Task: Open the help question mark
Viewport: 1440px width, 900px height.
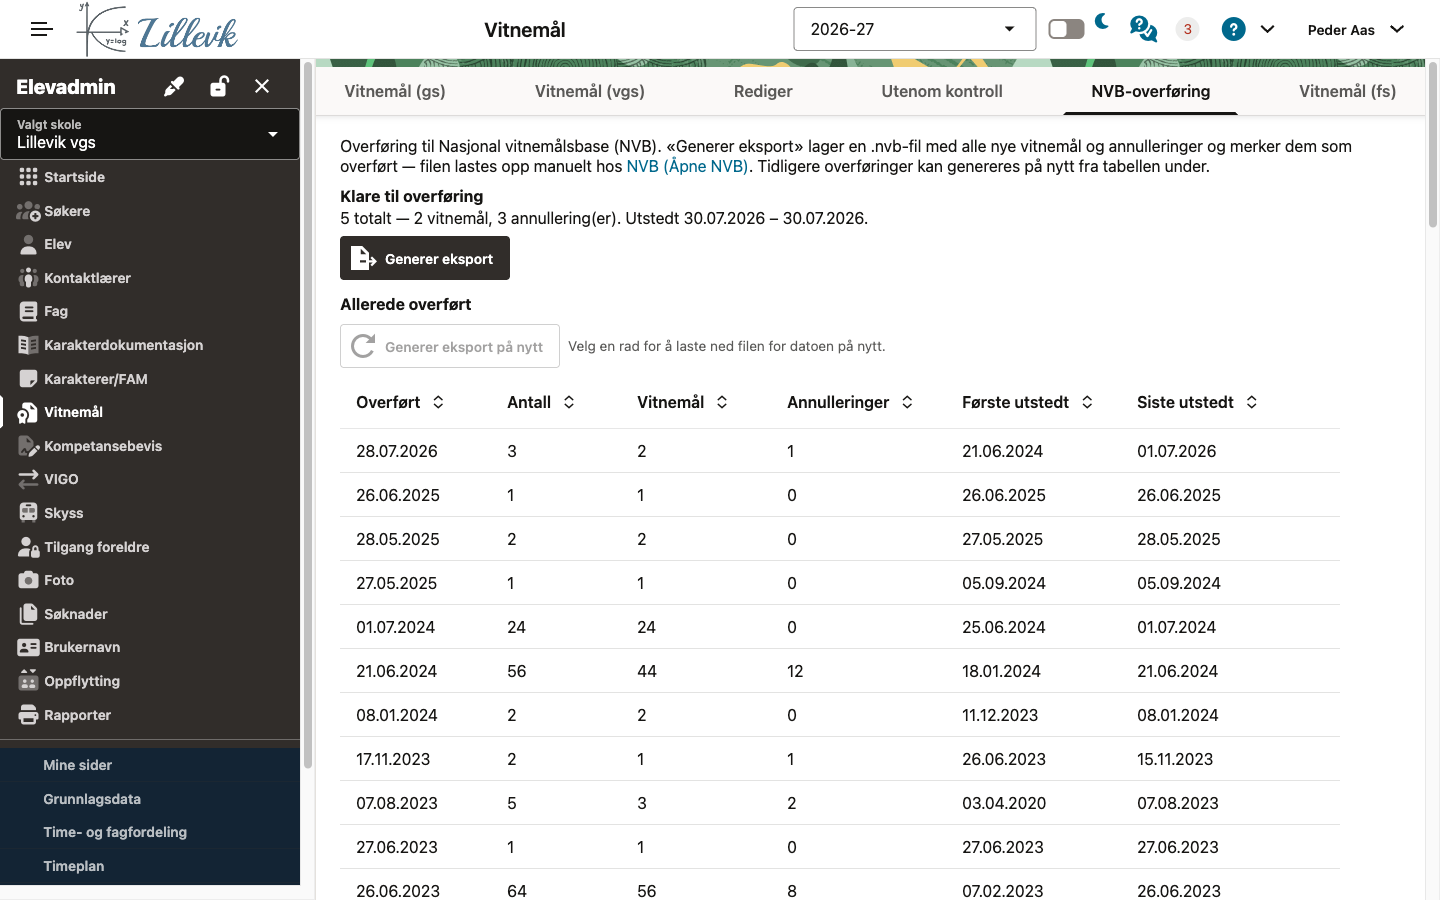Action: coord(1233,29)
